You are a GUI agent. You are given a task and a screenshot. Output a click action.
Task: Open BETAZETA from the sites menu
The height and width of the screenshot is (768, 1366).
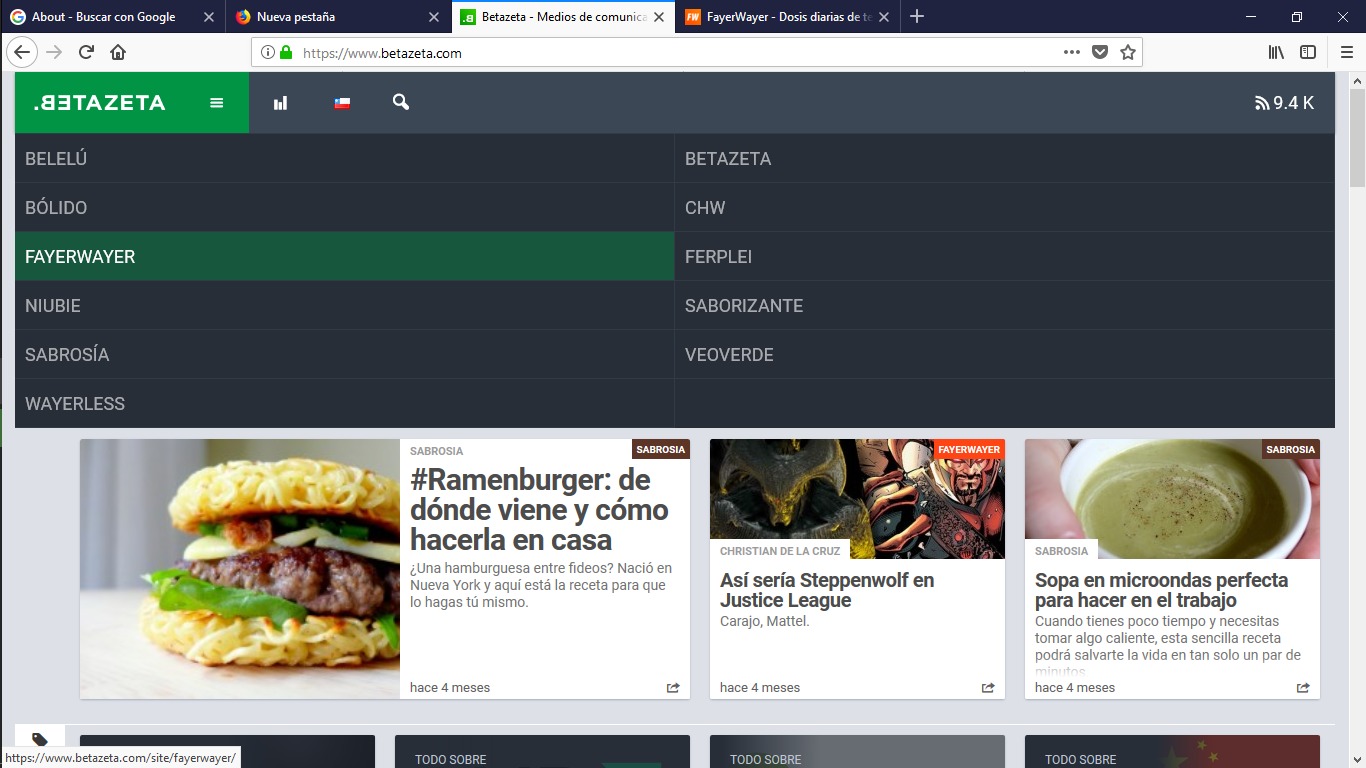tap(1005, 158)
